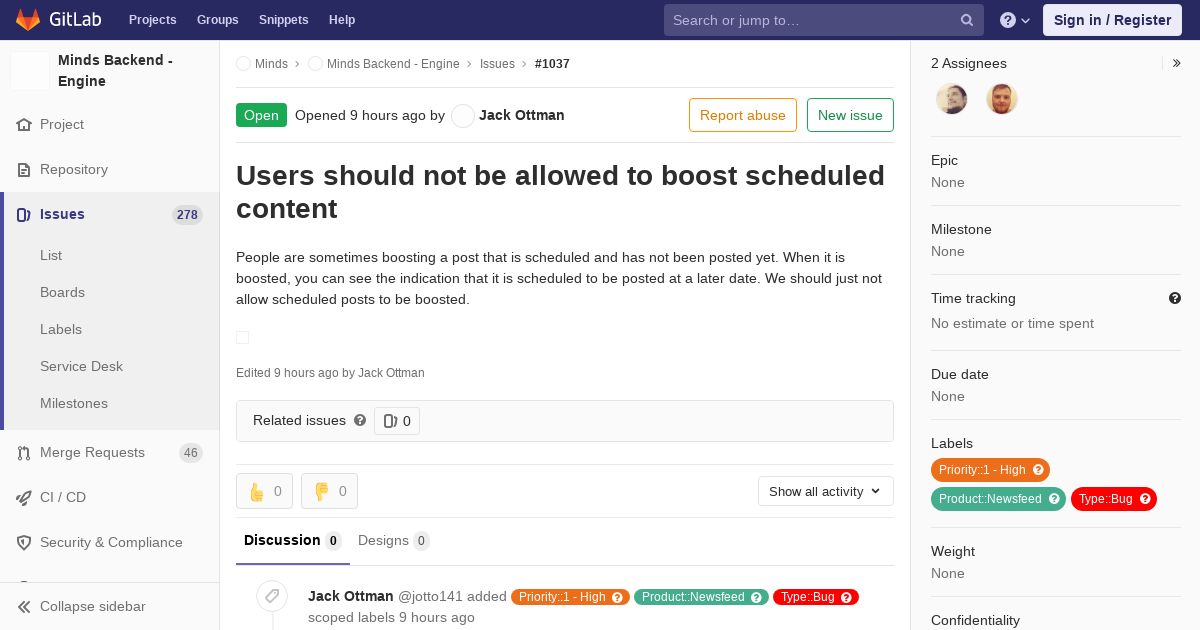The height and width of the screenshot is (630, 1200).
Task: Click the Merge Requests icon in sidebar
Action: (x=24, y=453)
